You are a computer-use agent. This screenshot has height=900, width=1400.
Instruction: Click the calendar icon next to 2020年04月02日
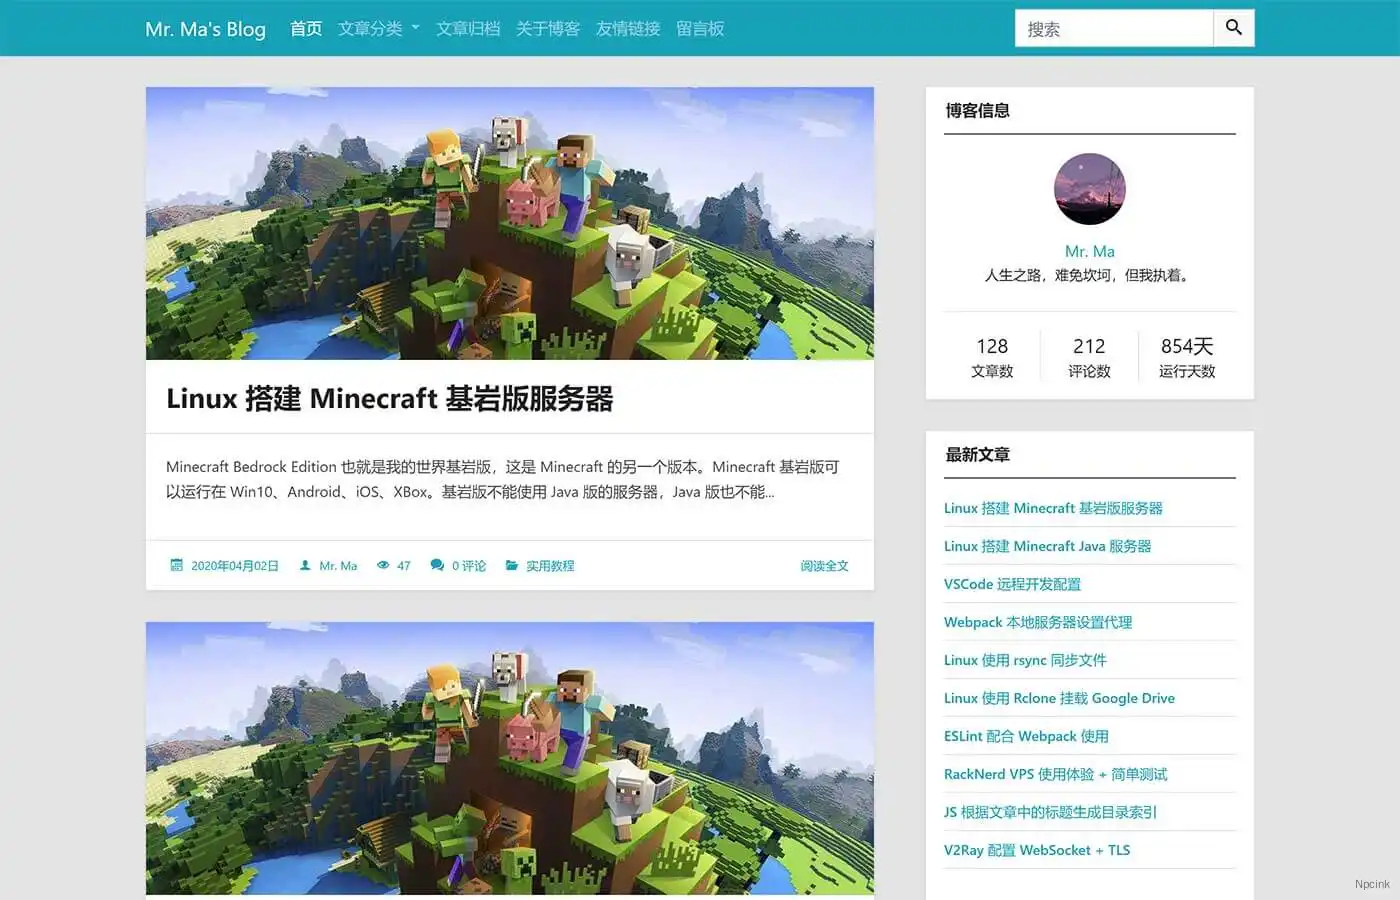[176, 565]
